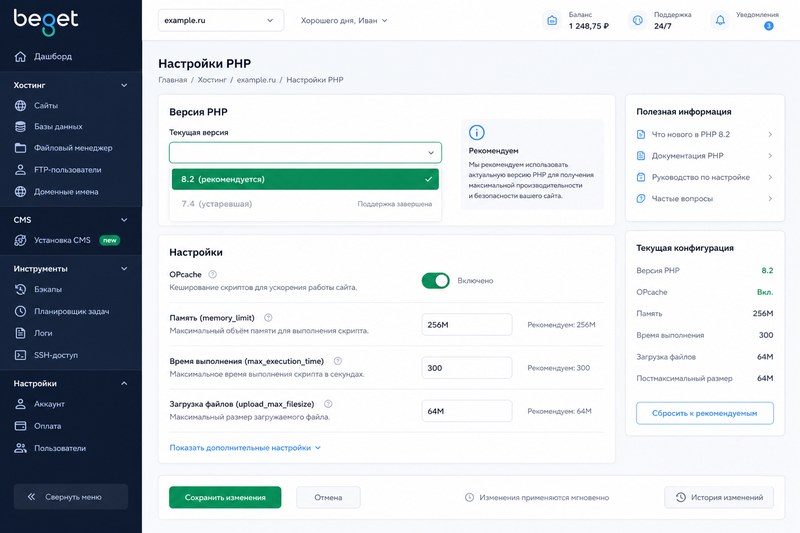Open 'Что нового в PHP 8.2' link
Screen dimensions: 800x533
705,135
